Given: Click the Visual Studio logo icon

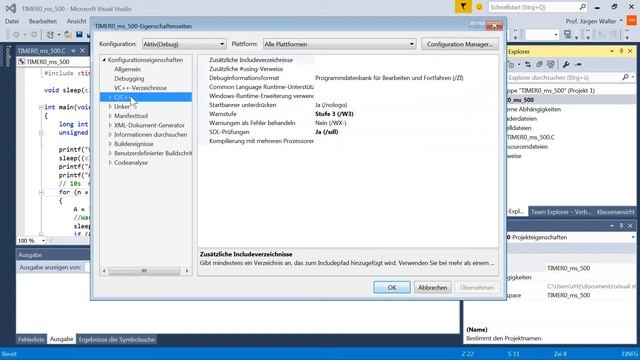Looking at the screenshot, I should tap(11, 8).
